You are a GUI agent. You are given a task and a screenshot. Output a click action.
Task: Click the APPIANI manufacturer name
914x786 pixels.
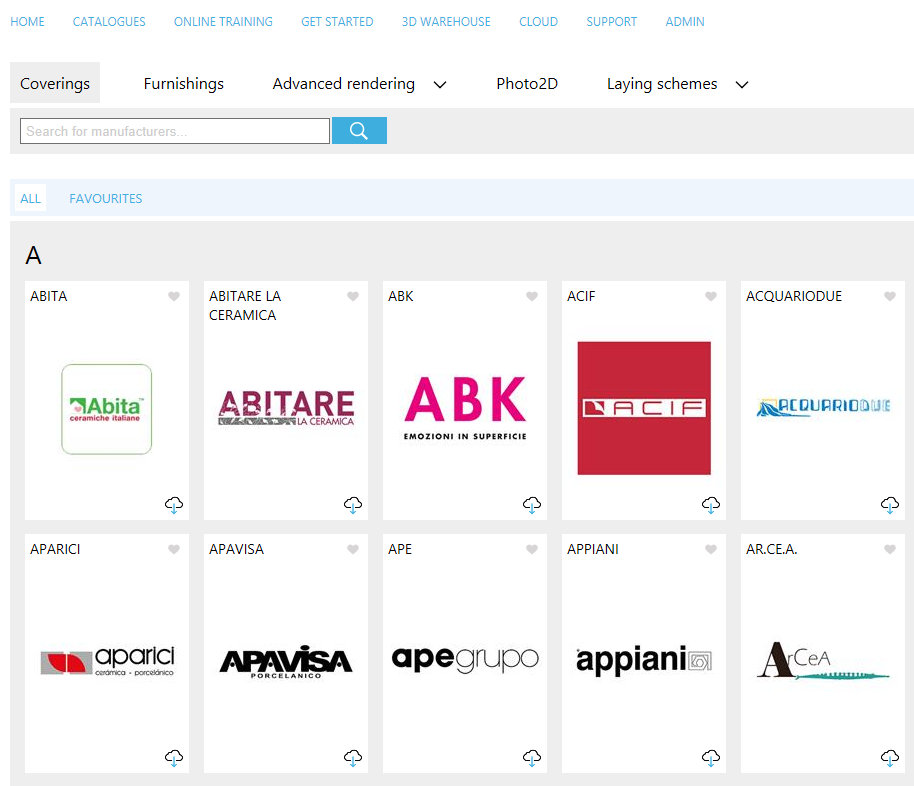click(x=592, y=549)
